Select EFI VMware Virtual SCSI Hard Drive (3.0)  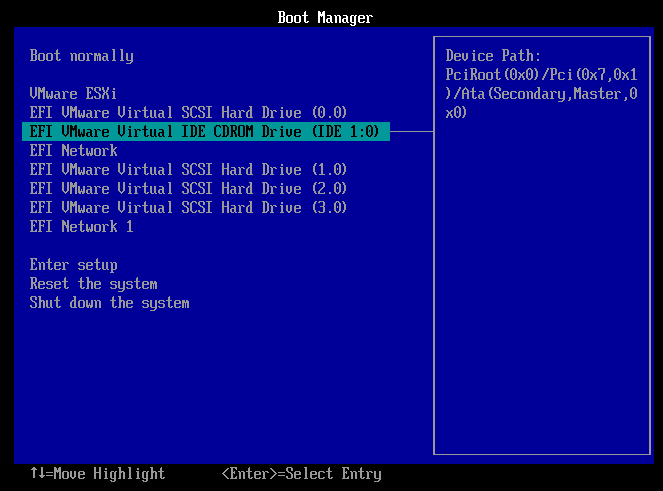(x=188, y=208)
